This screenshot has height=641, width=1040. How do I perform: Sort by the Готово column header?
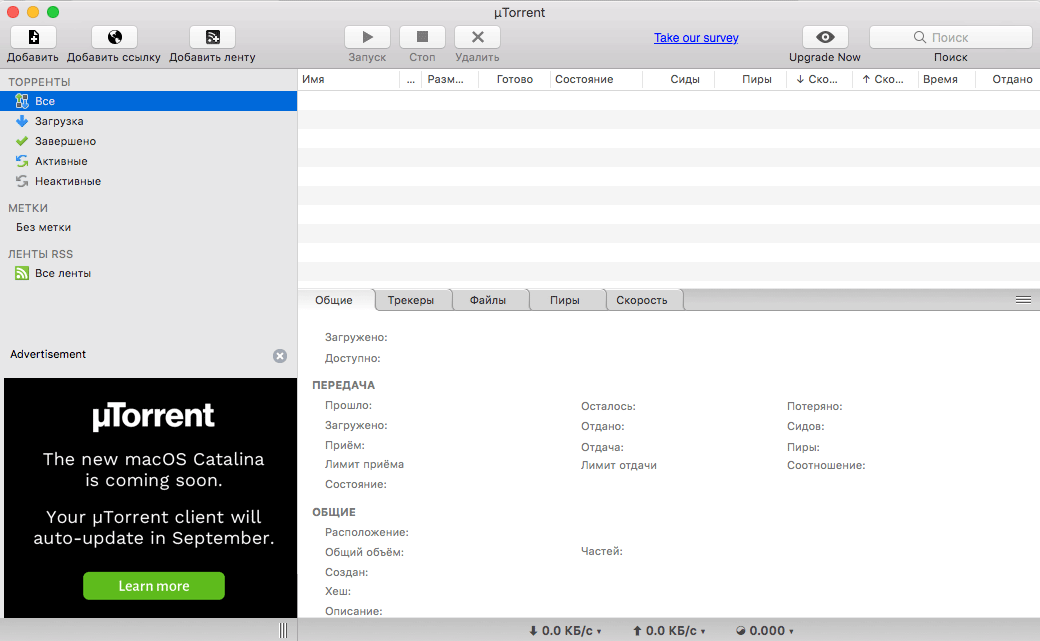tap(515, 79)
